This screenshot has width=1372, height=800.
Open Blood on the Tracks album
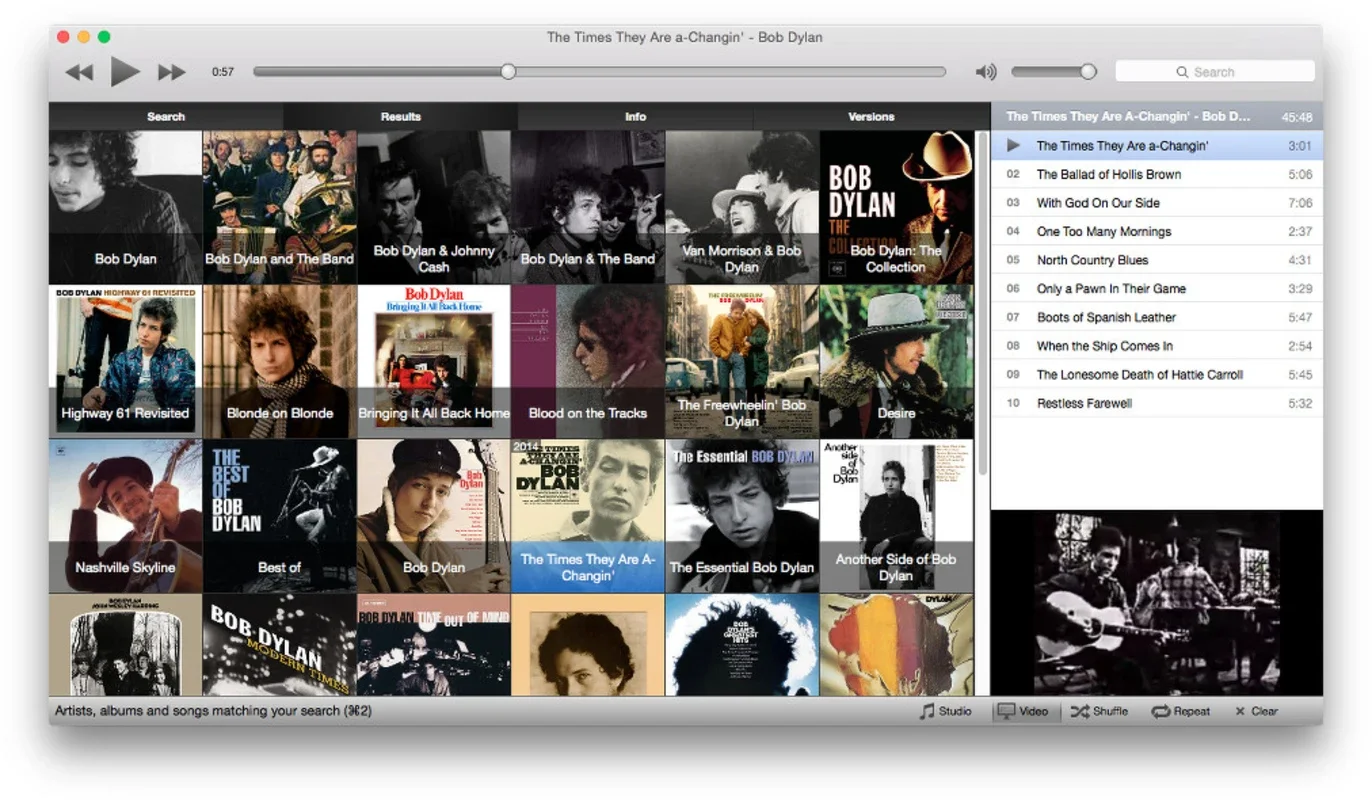point(588,362)
